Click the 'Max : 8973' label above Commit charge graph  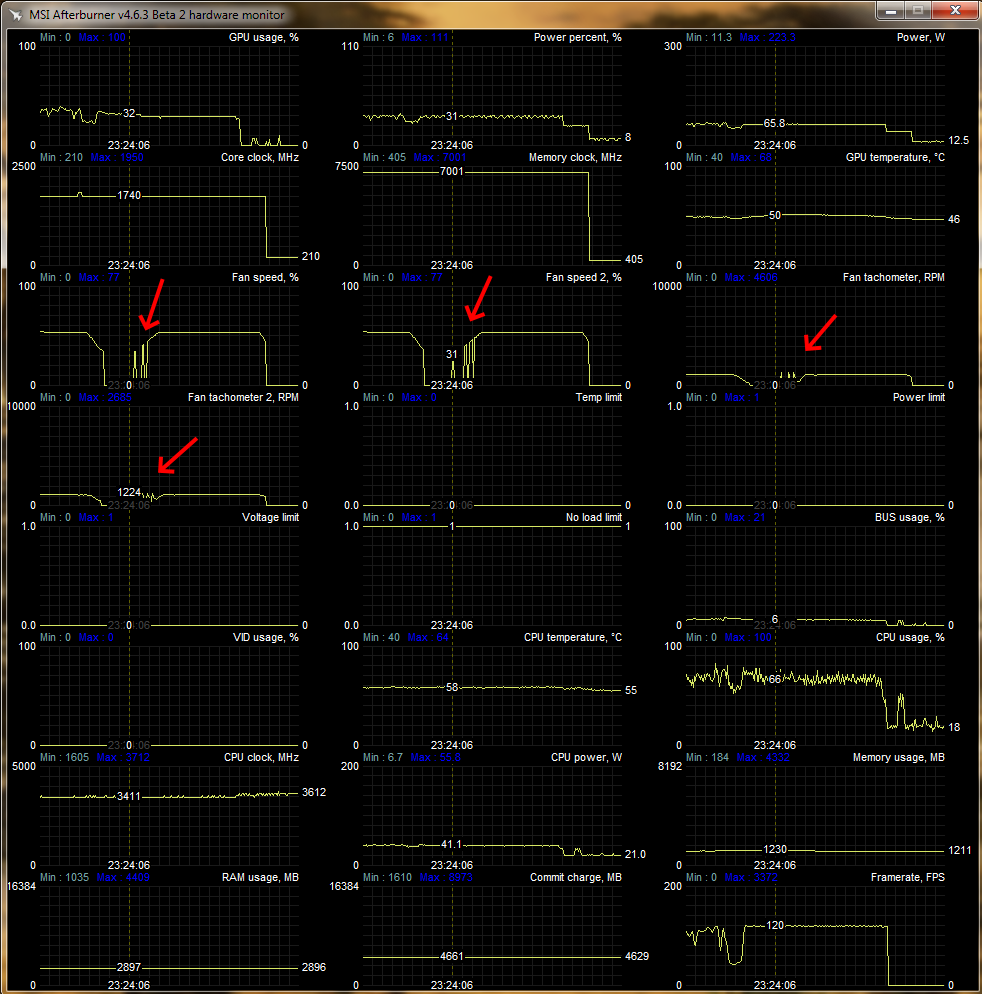tap(446, 877)
